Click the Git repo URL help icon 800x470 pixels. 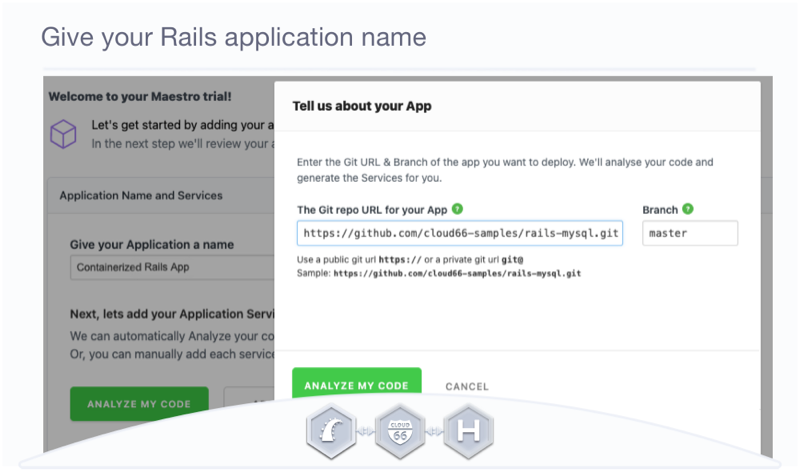click(458, 209)
